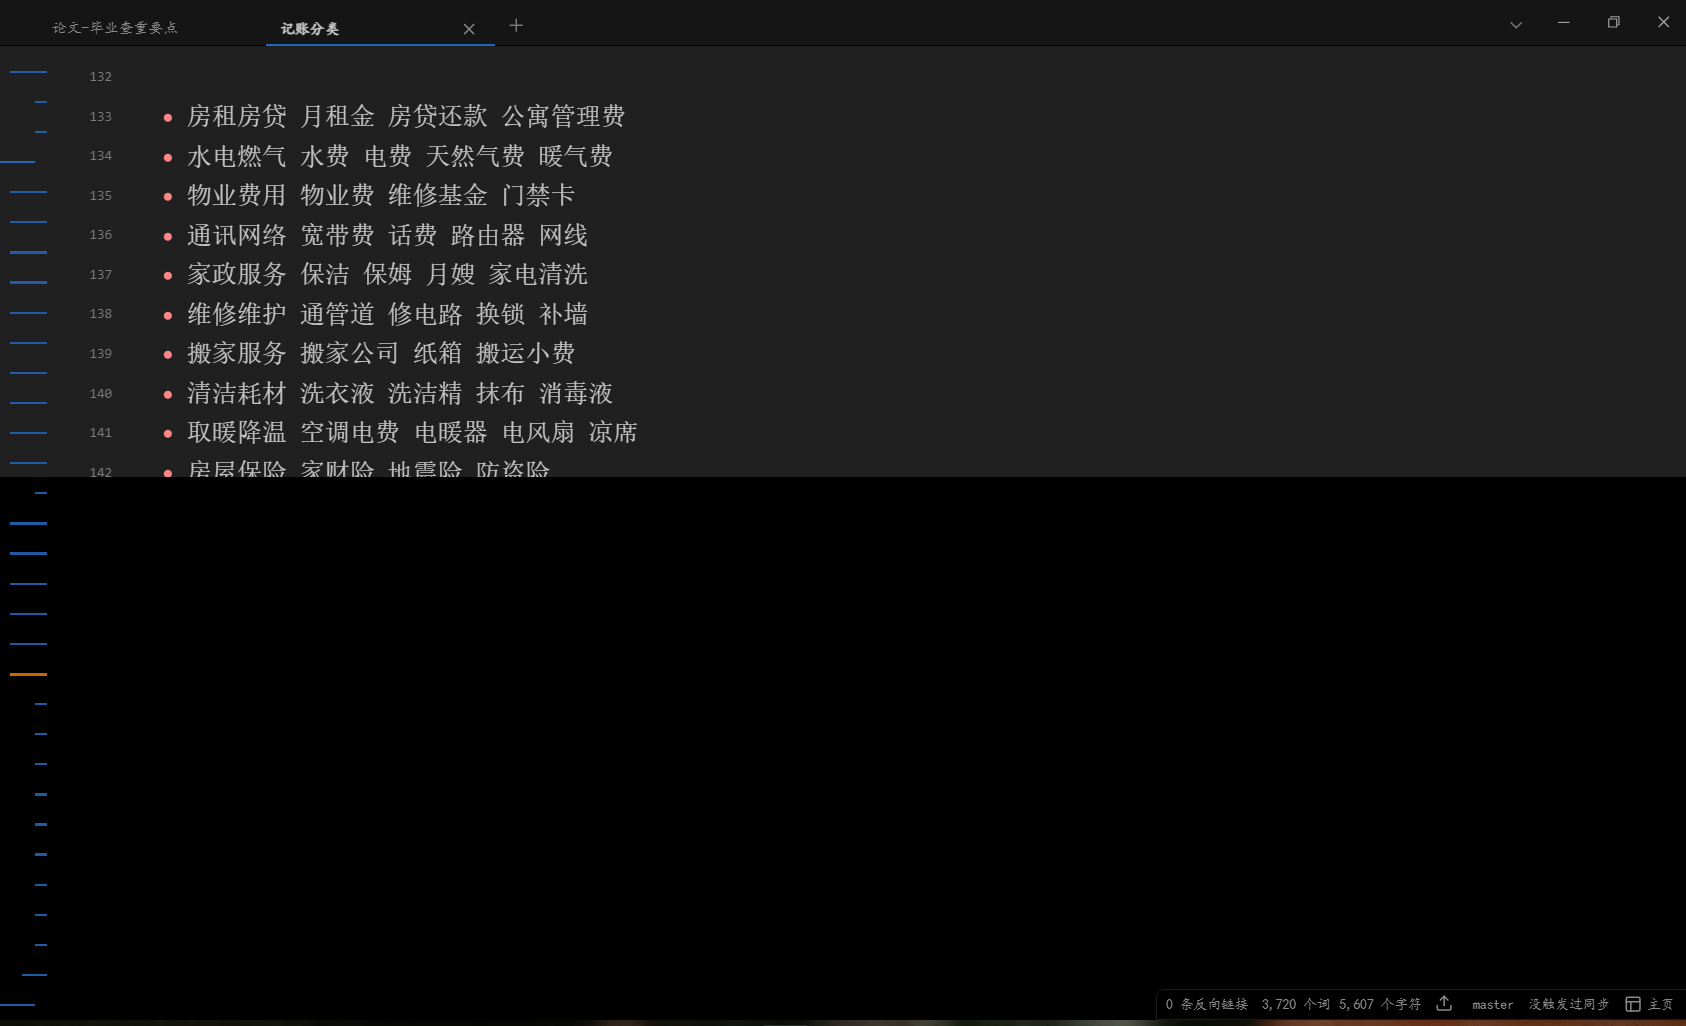This screenshot has height=1026, width=1686.
Task: Show the 0 条反向链接 backlinks
Action: click(x=1206, y=1004)
